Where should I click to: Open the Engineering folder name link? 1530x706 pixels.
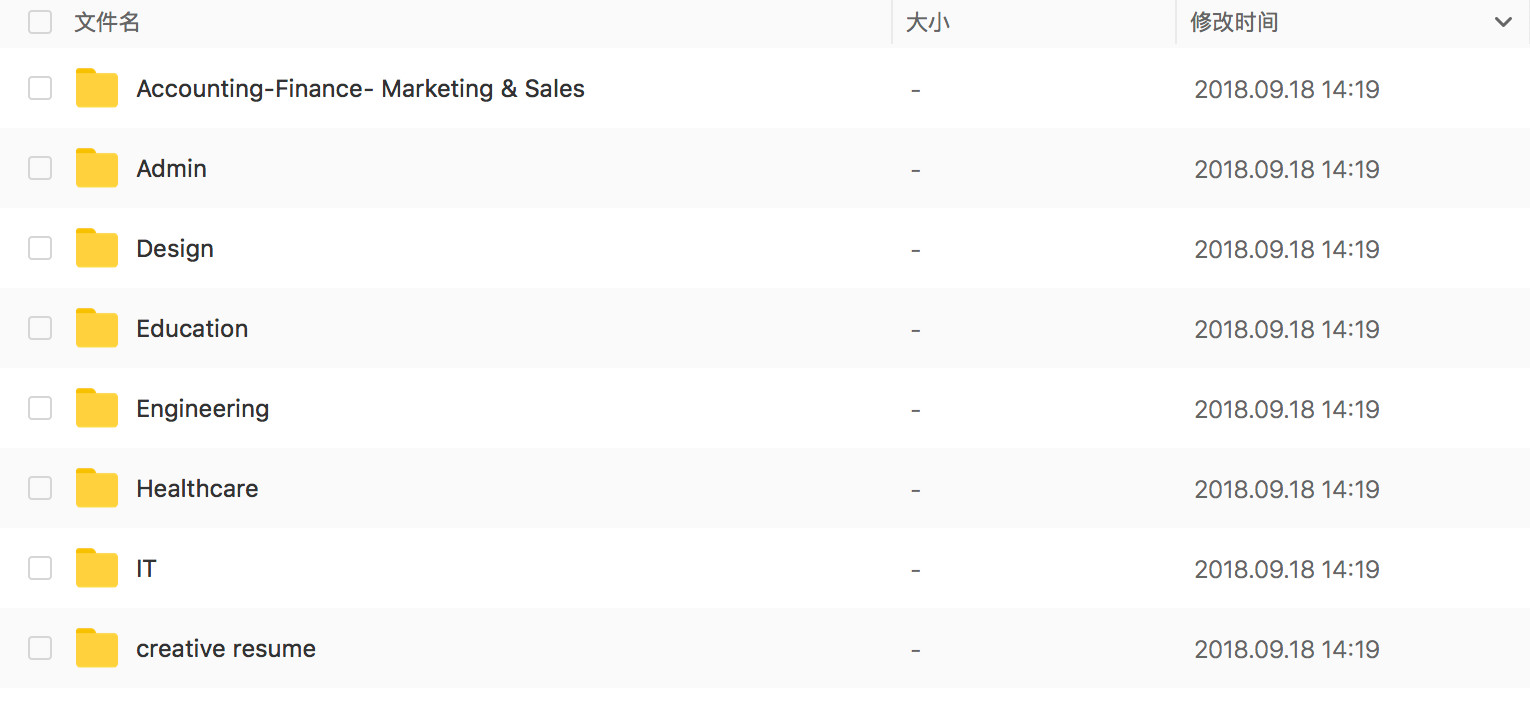(x=203, y=409)
